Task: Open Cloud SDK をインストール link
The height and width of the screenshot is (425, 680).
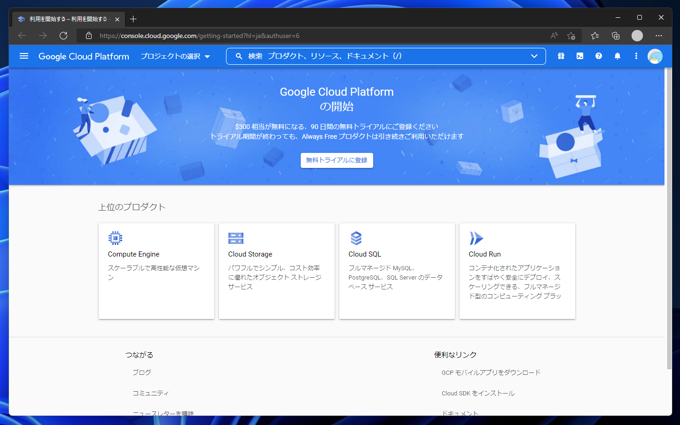Action: 478,393
